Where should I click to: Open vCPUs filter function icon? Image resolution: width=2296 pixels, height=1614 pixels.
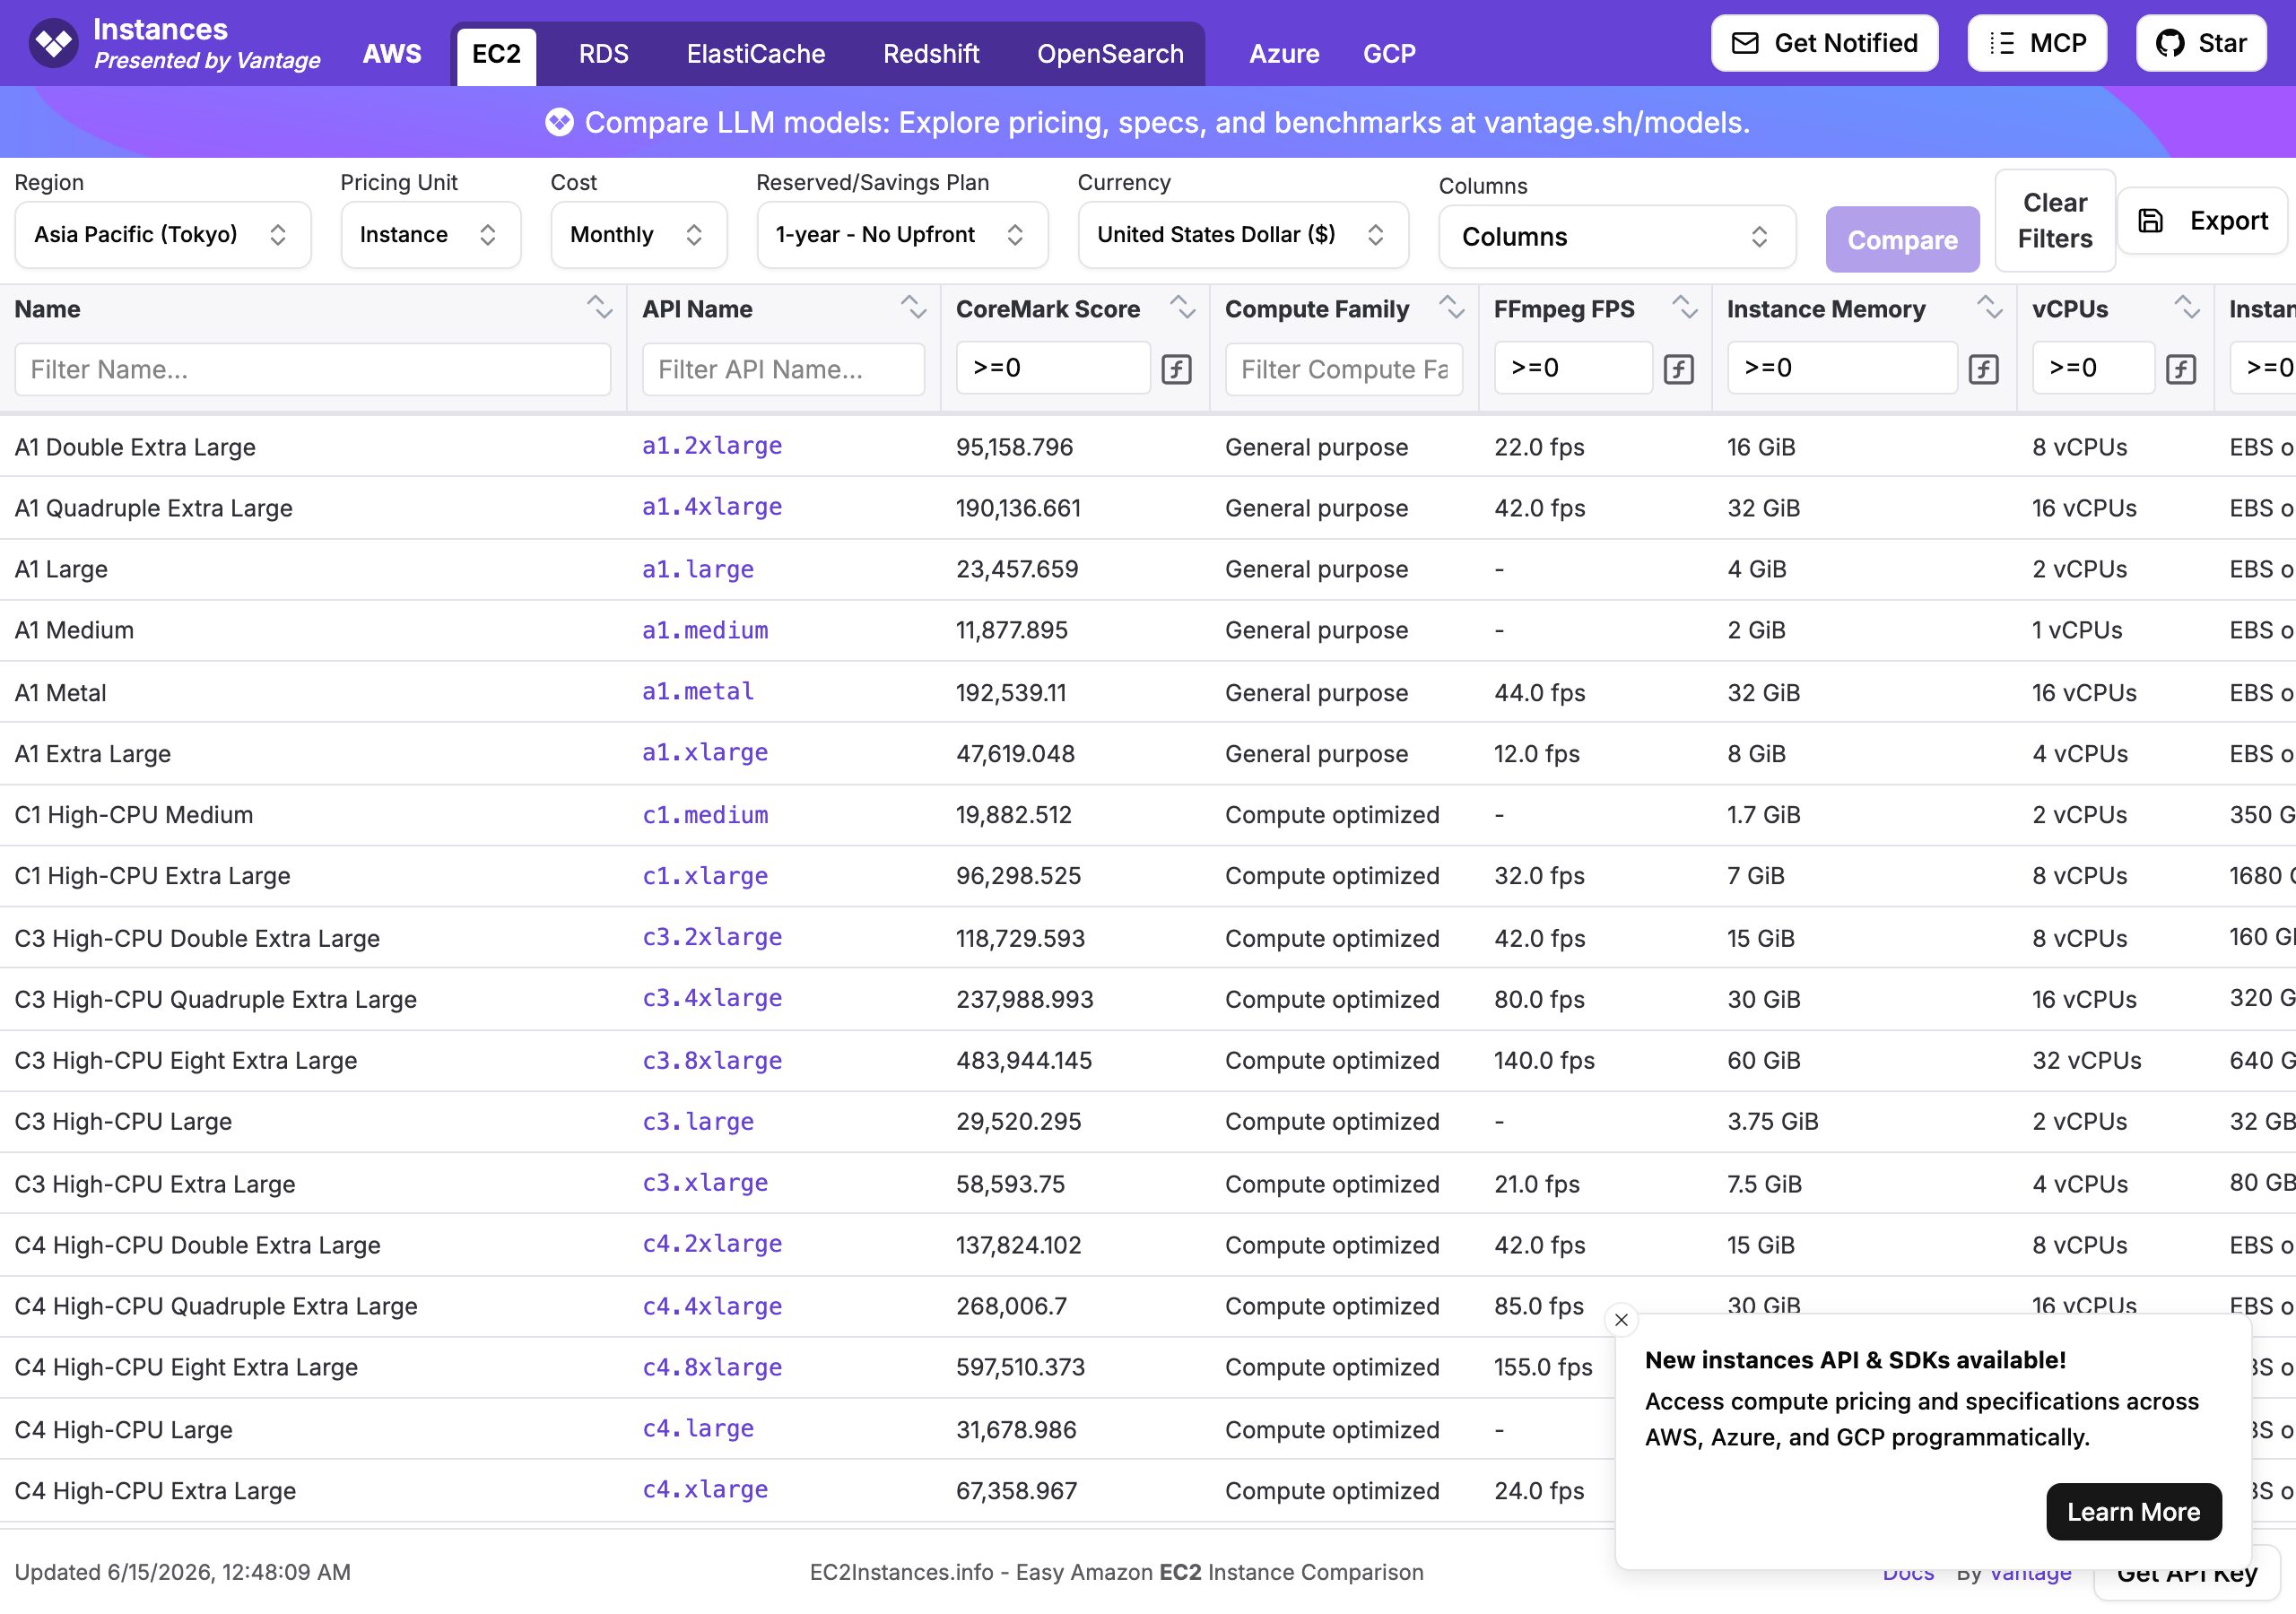(2180, 369)
